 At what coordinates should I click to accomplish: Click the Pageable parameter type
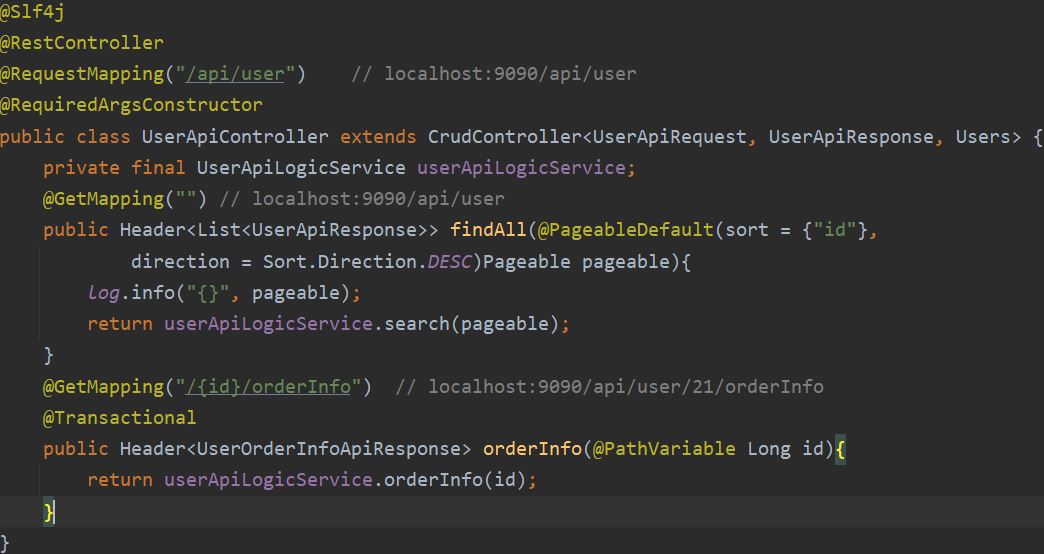(526, 261)
